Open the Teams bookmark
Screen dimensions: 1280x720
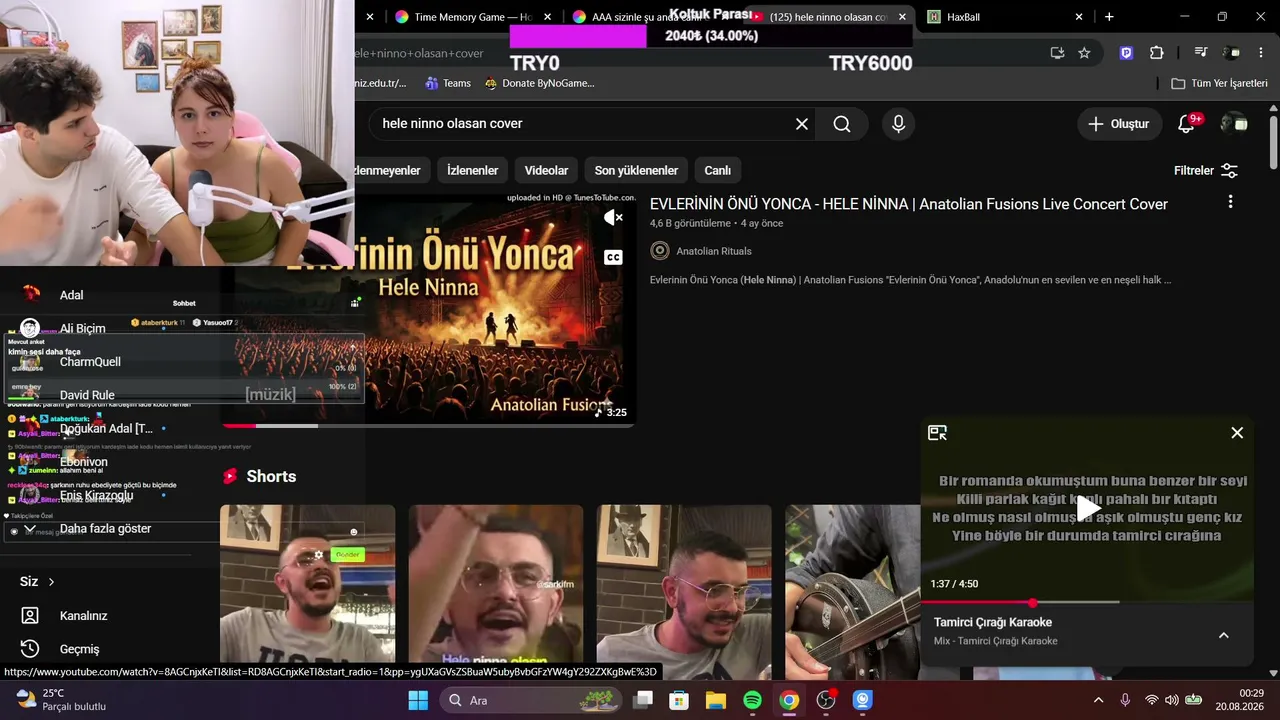click(448, 83)
